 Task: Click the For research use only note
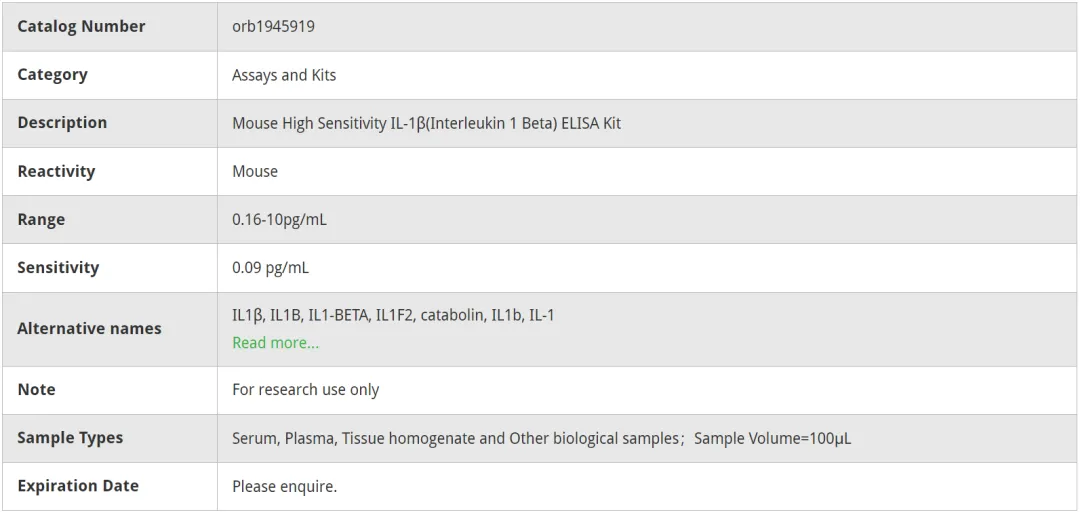[x=306, y=390]
